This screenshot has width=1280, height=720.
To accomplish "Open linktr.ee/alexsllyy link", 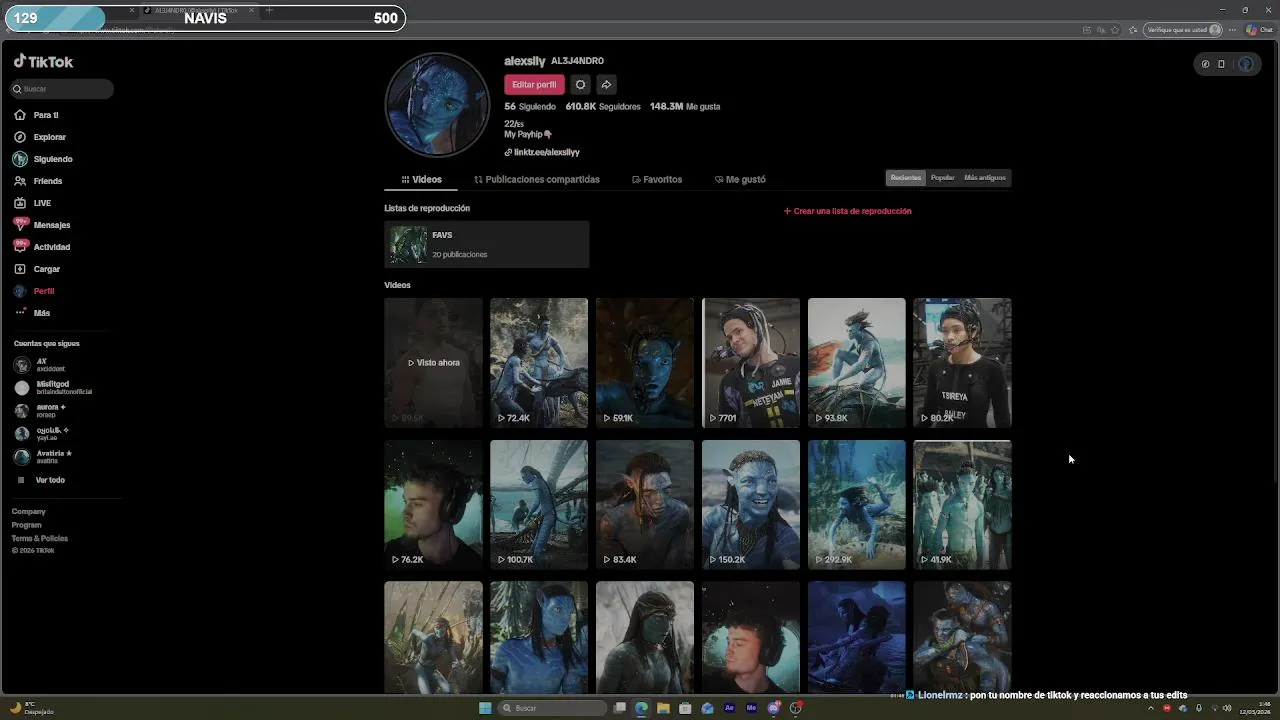I will 542,152.
